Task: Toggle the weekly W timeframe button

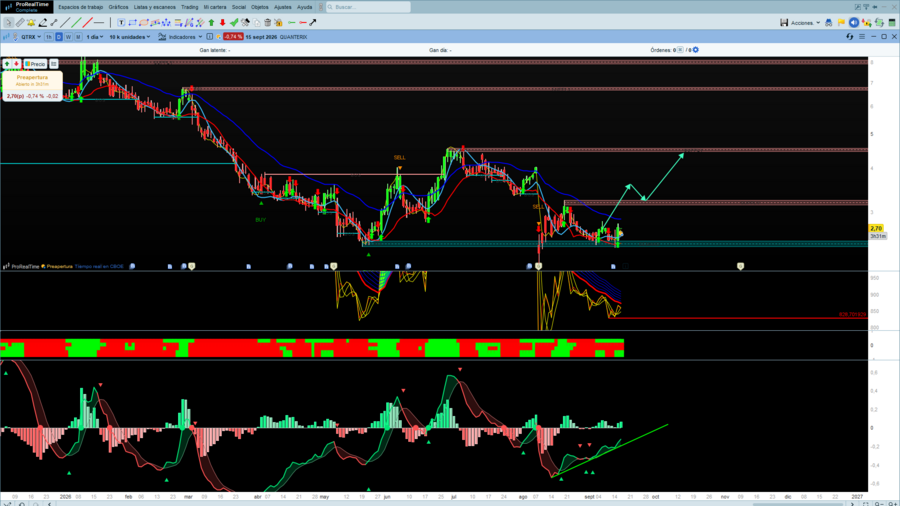Action: coord(68,37)
